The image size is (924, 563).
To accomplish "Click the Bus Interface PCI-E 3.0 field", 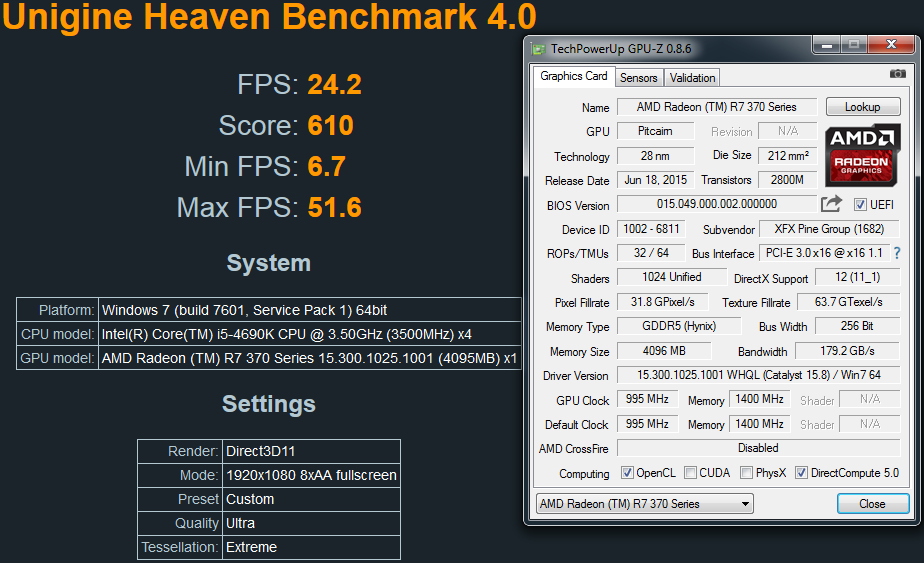I will [824, 253].
